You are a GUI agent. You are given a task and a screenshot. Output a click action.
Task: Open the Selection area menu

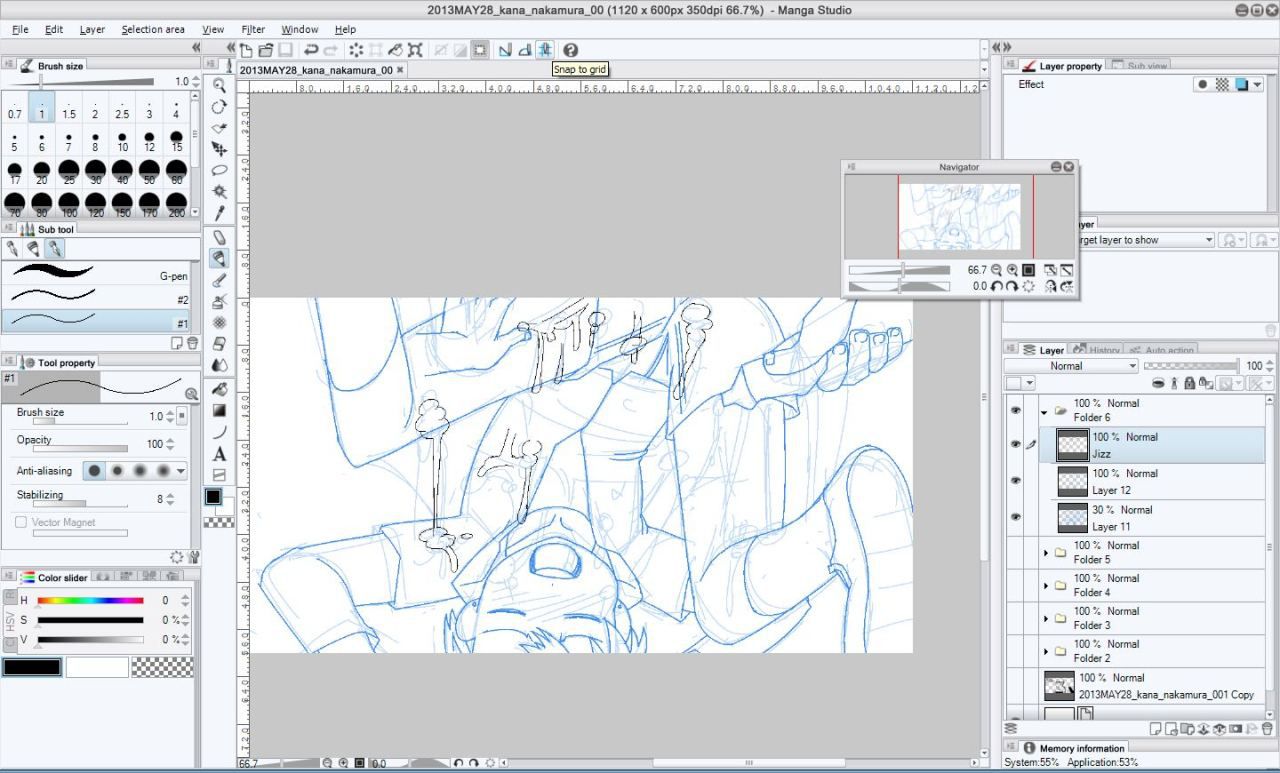pyautogui.click(x=153, y=29)
